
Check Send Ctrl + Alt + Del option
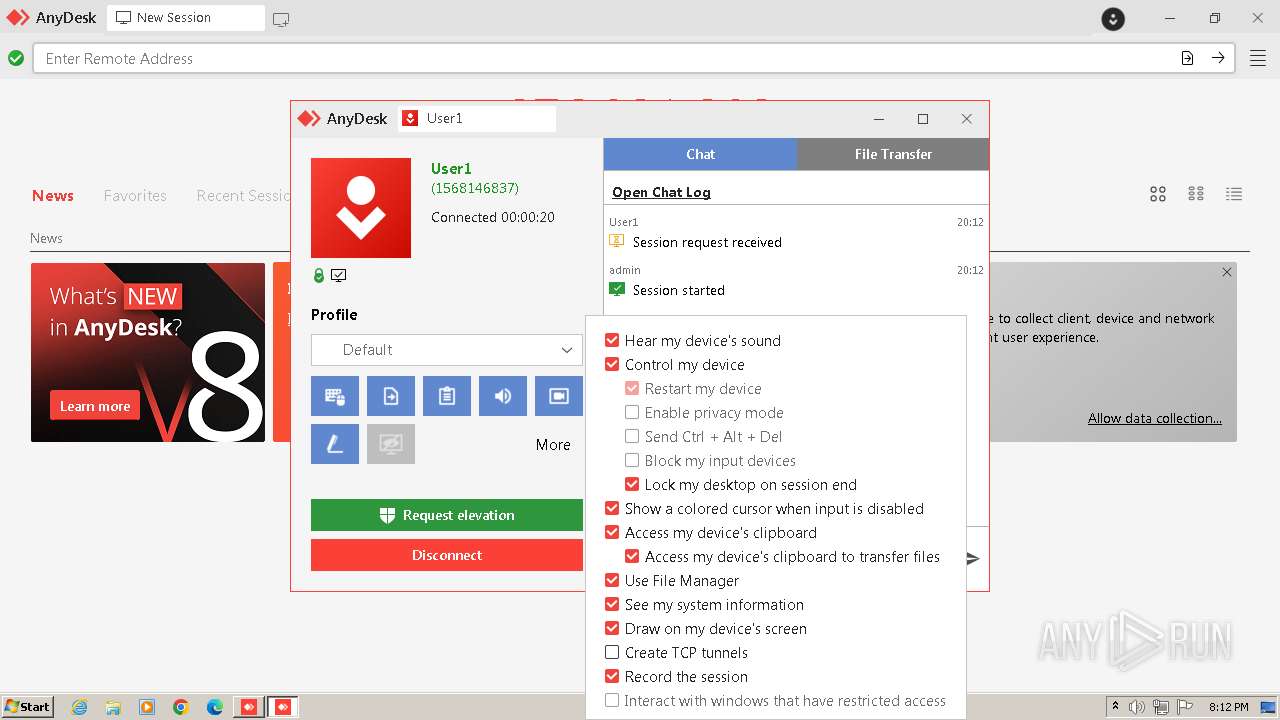point(632,436)
